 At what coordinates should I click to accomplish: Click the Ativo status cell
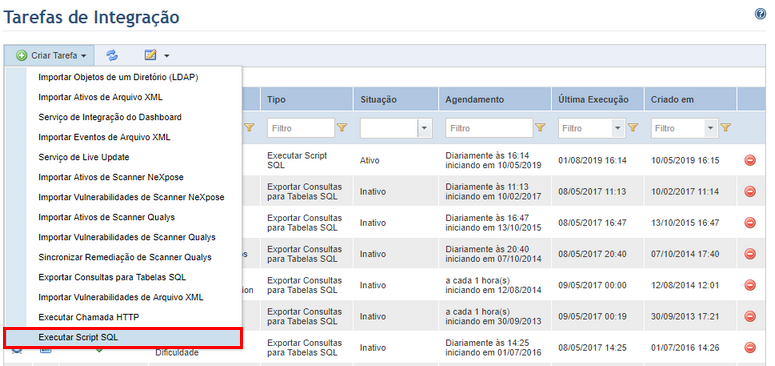[370, 161]
